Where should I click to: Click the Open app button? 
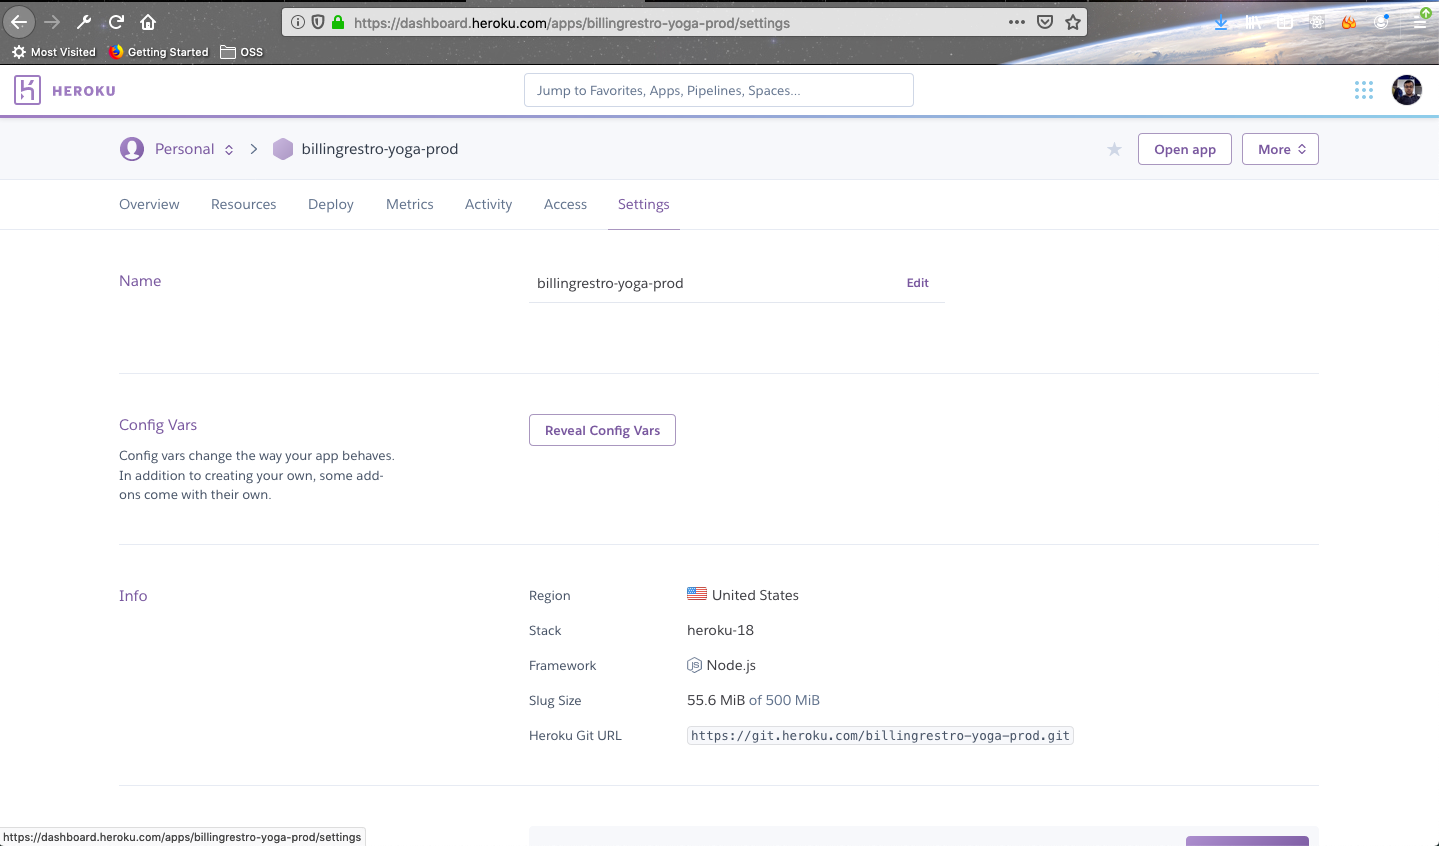(1185, 149)
